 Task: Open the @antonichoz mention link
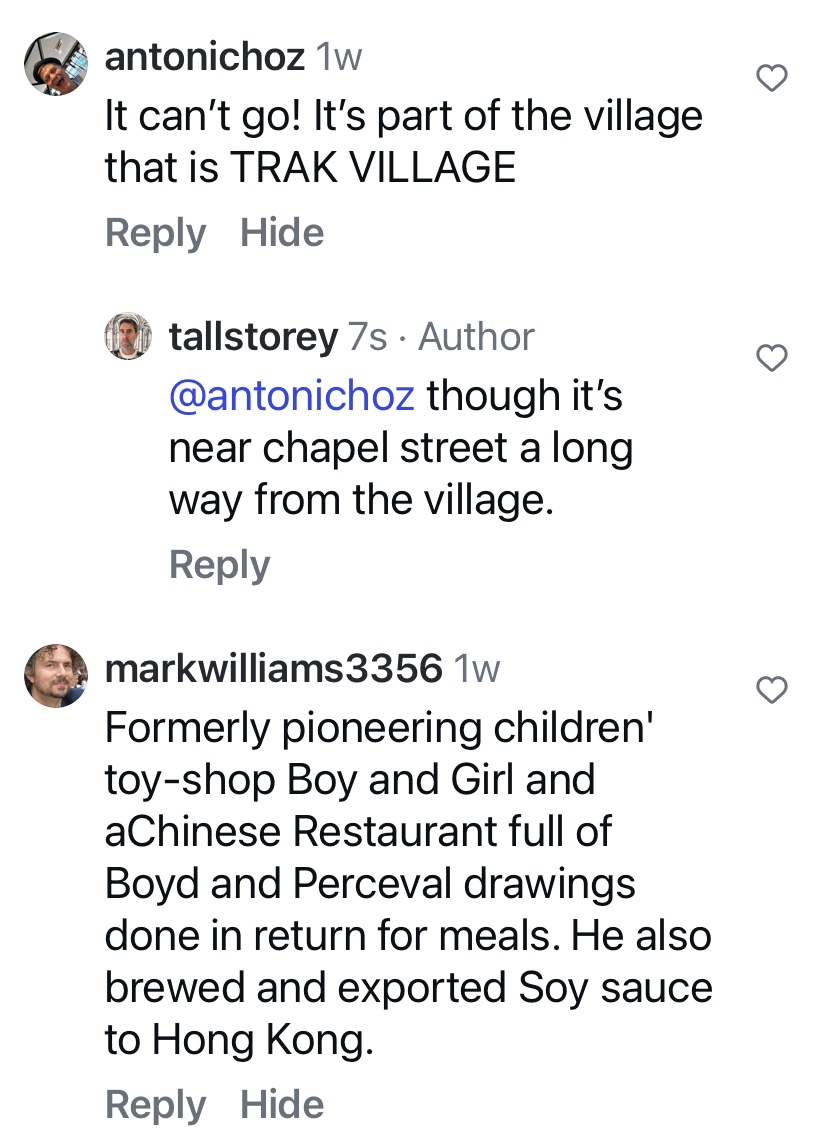pyautogui.click(x=291, y=395)
